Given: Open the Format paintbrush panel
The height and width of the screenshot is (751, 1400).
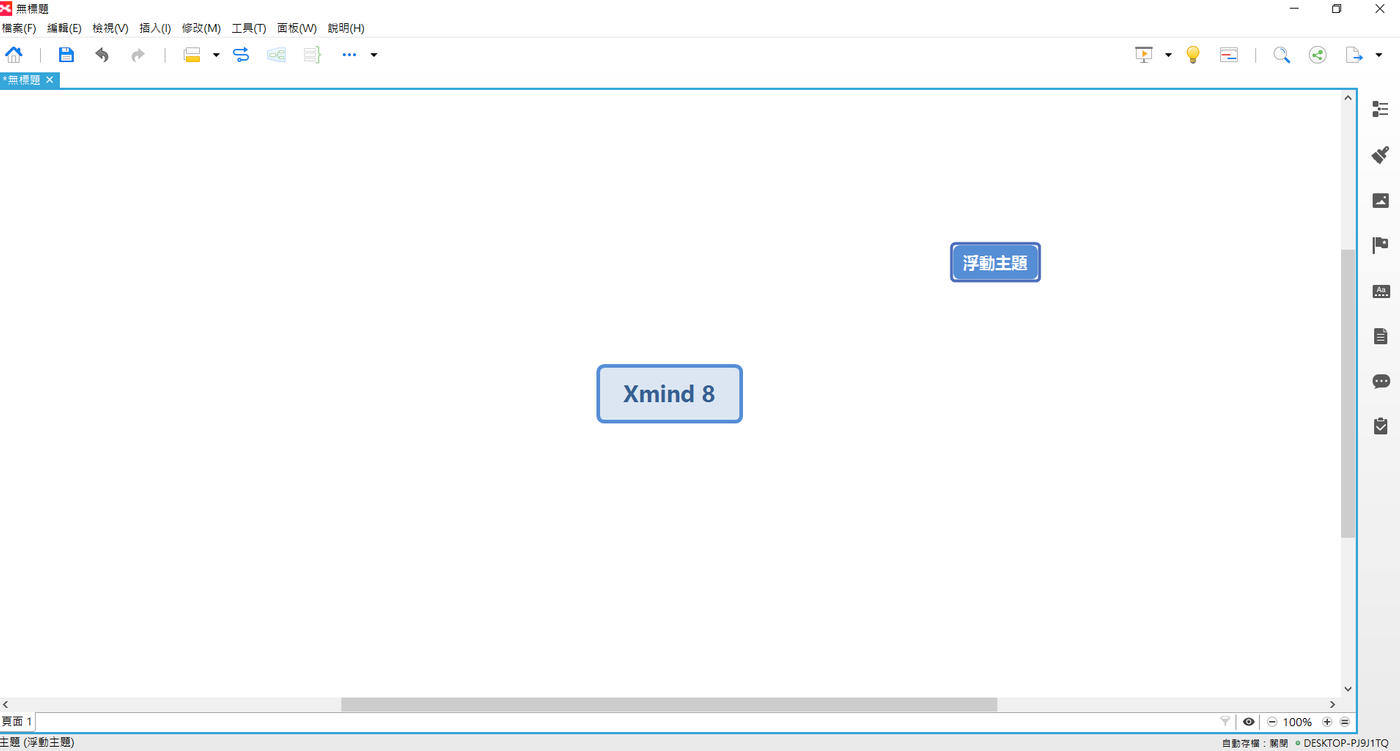Looking at the screenshot, I should coord(1380,154).
